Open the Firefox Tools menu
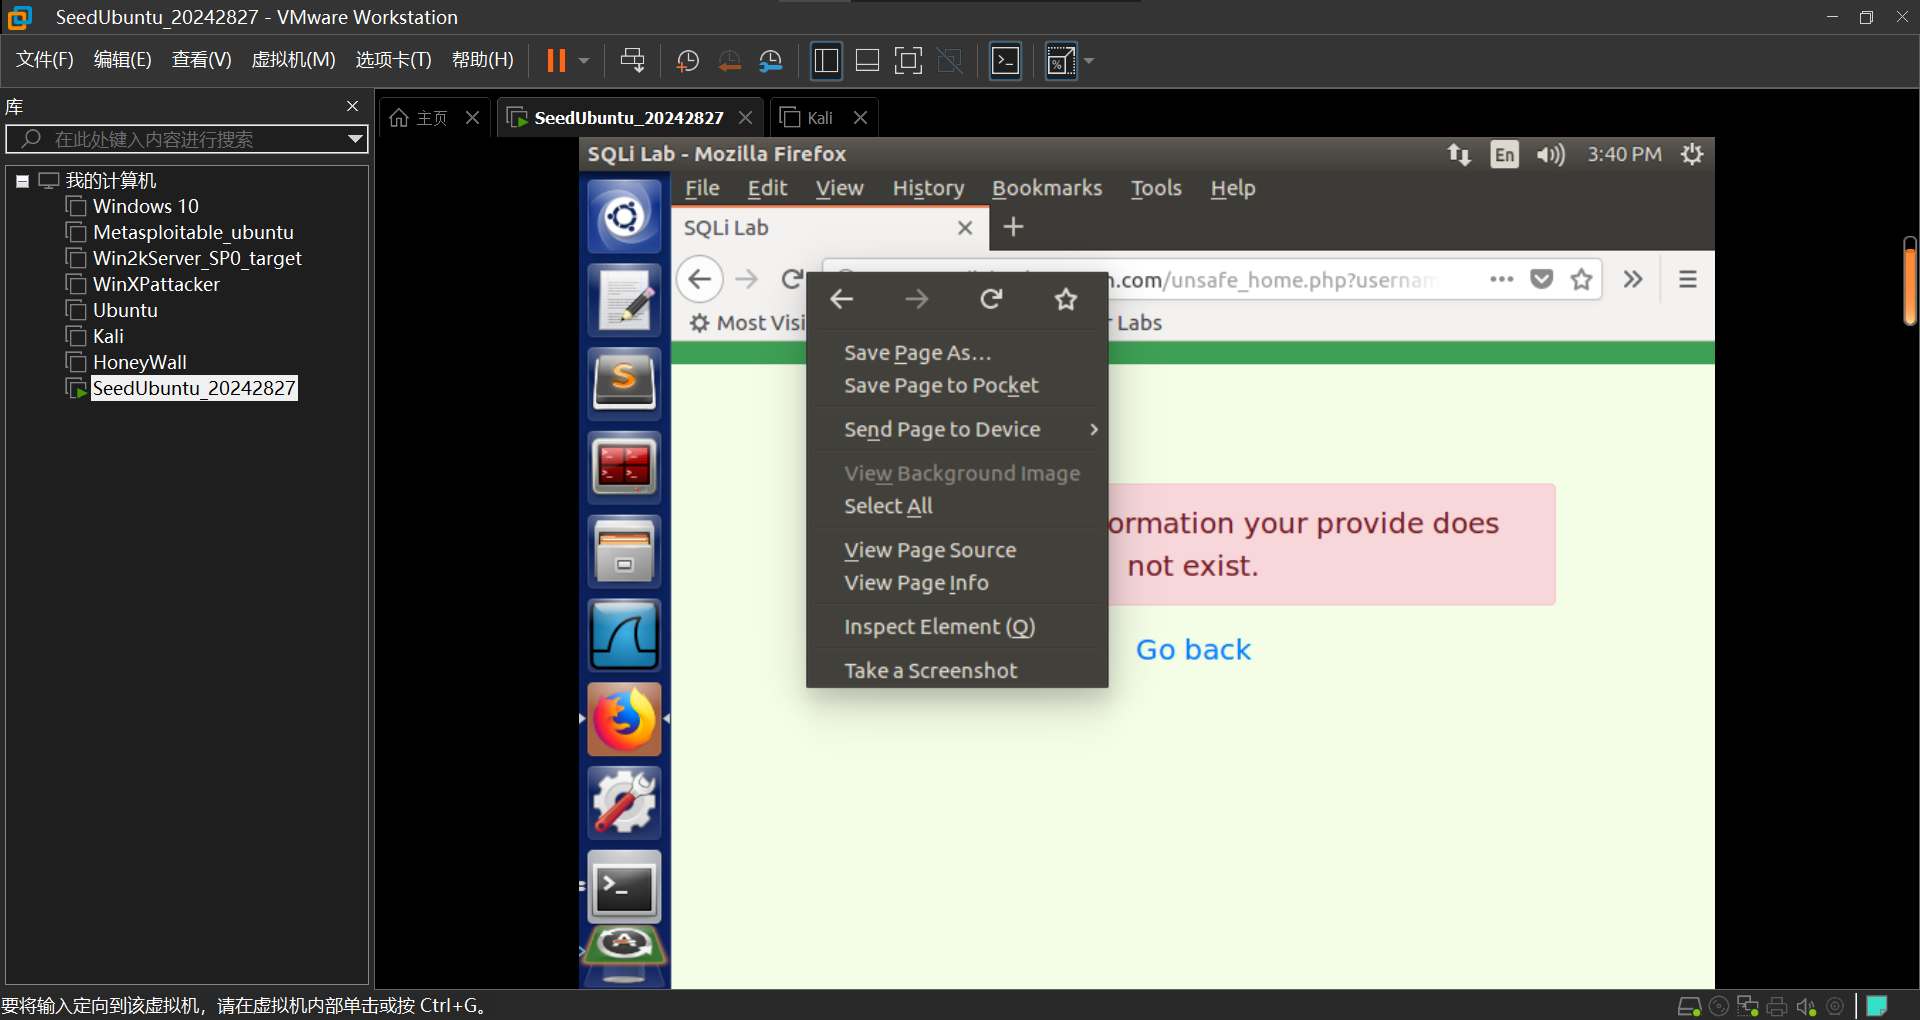Viewport: 1920px width, 1020px height. [x=1156, y=188]
